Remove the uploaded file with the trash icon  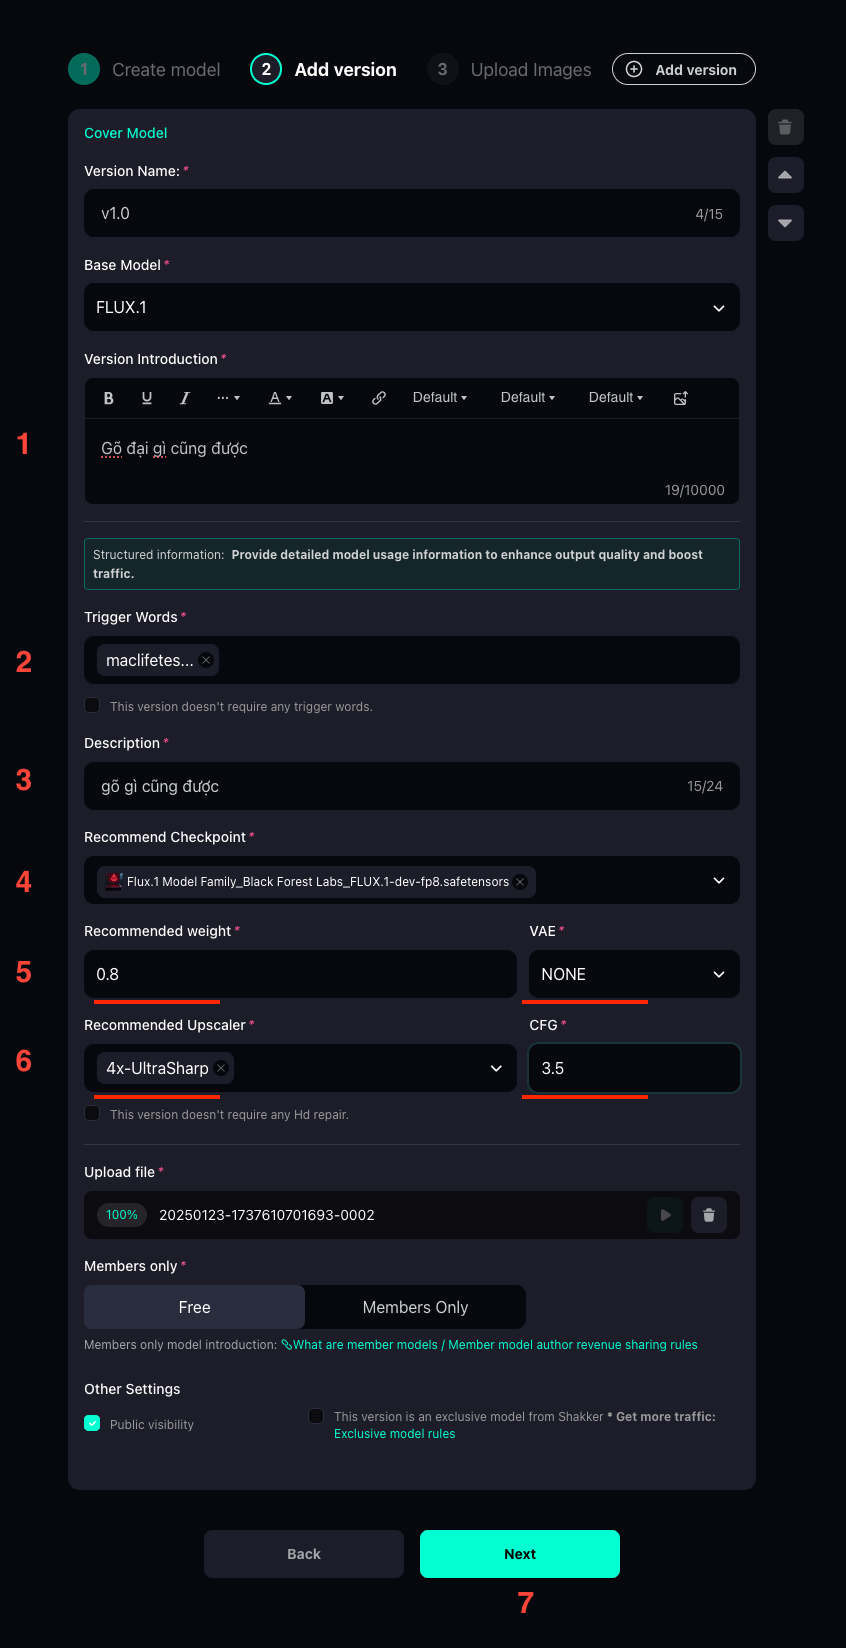point(708,1215)
